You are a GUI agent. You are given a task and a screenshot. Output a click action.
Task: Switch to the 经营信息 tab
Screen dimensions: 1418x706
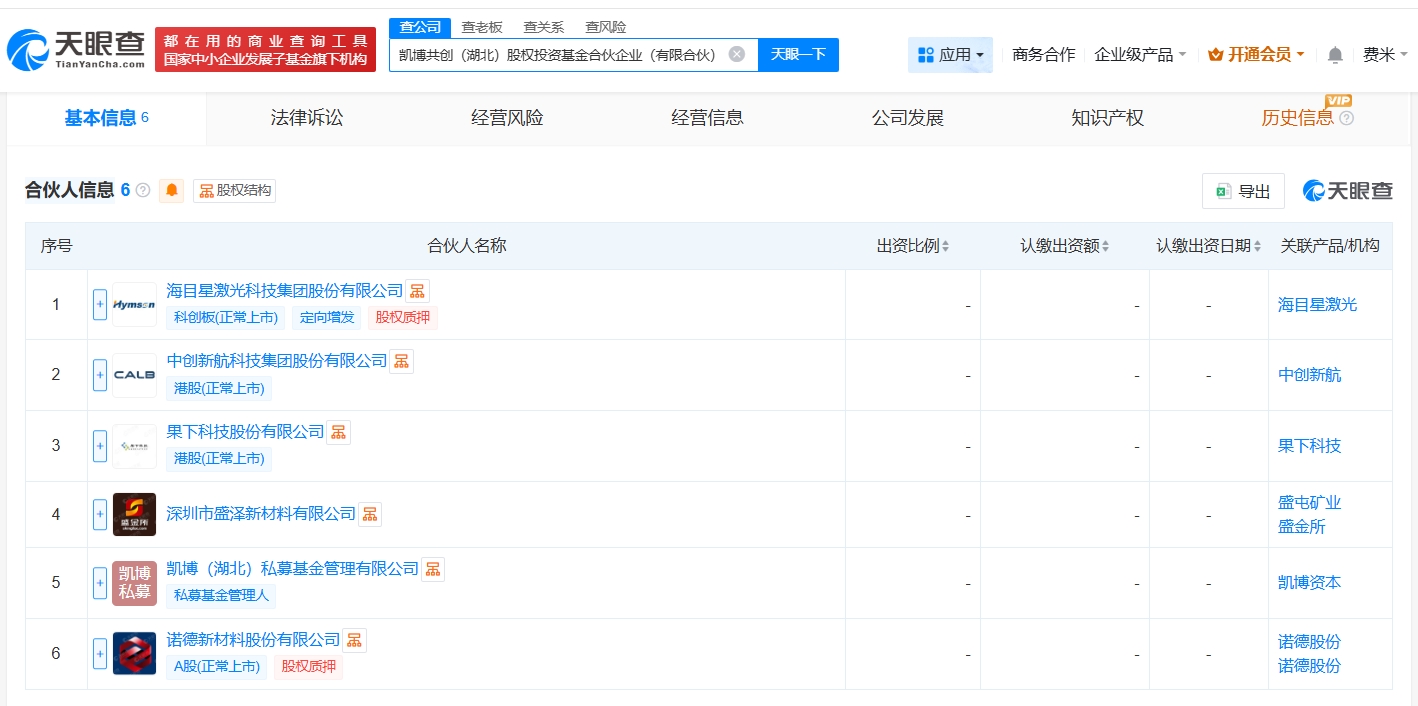[x=707, y=118]
